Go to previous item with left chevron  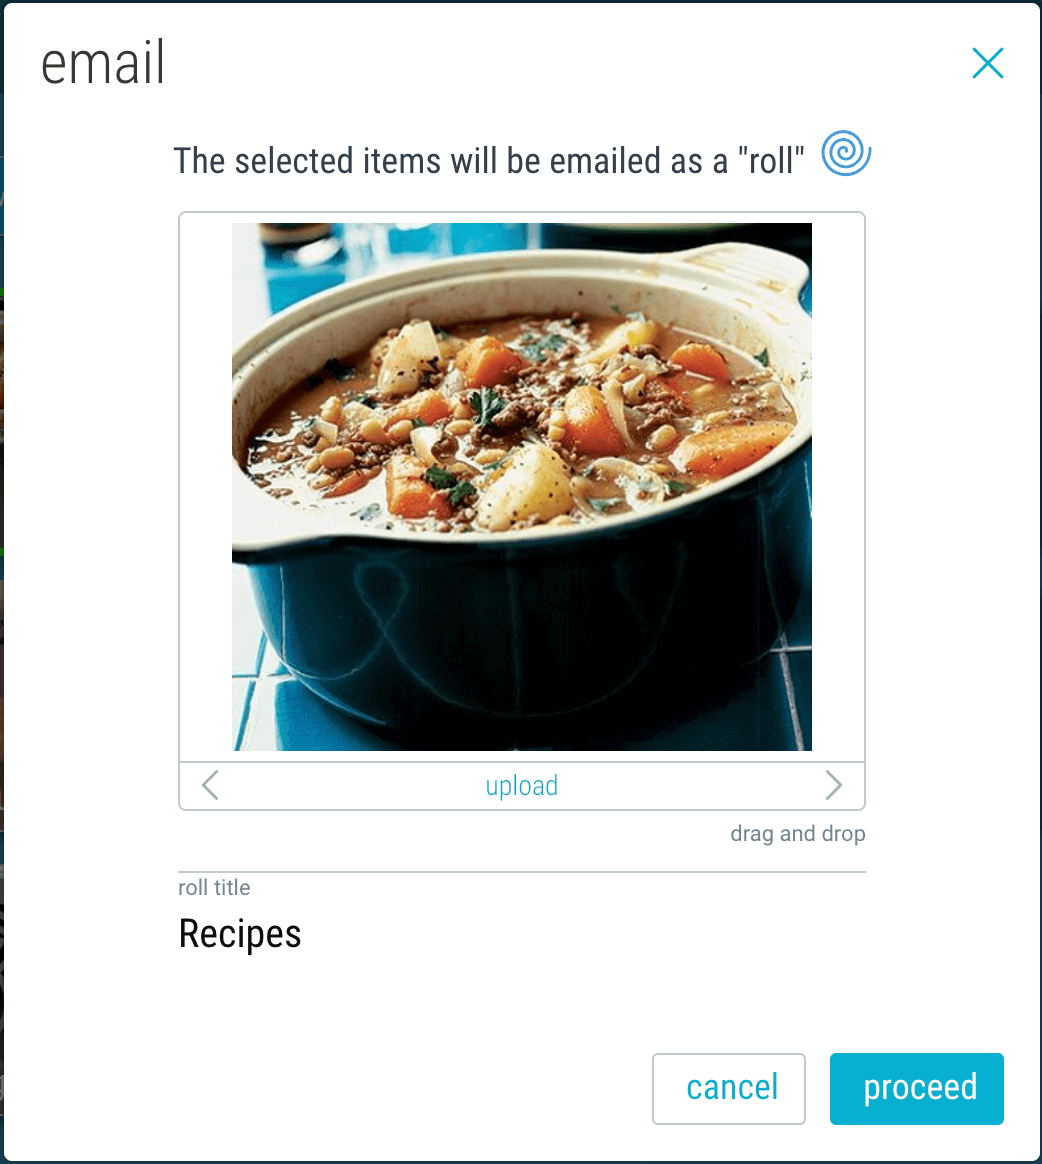[210, 785]
